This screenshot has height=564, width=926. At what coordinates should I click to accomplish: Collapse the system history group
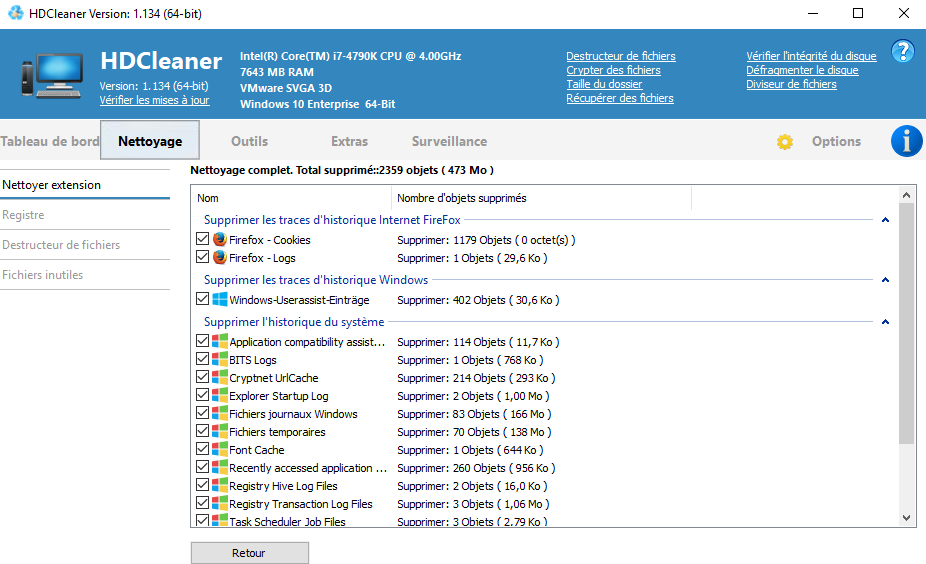(x=885, y=322)
